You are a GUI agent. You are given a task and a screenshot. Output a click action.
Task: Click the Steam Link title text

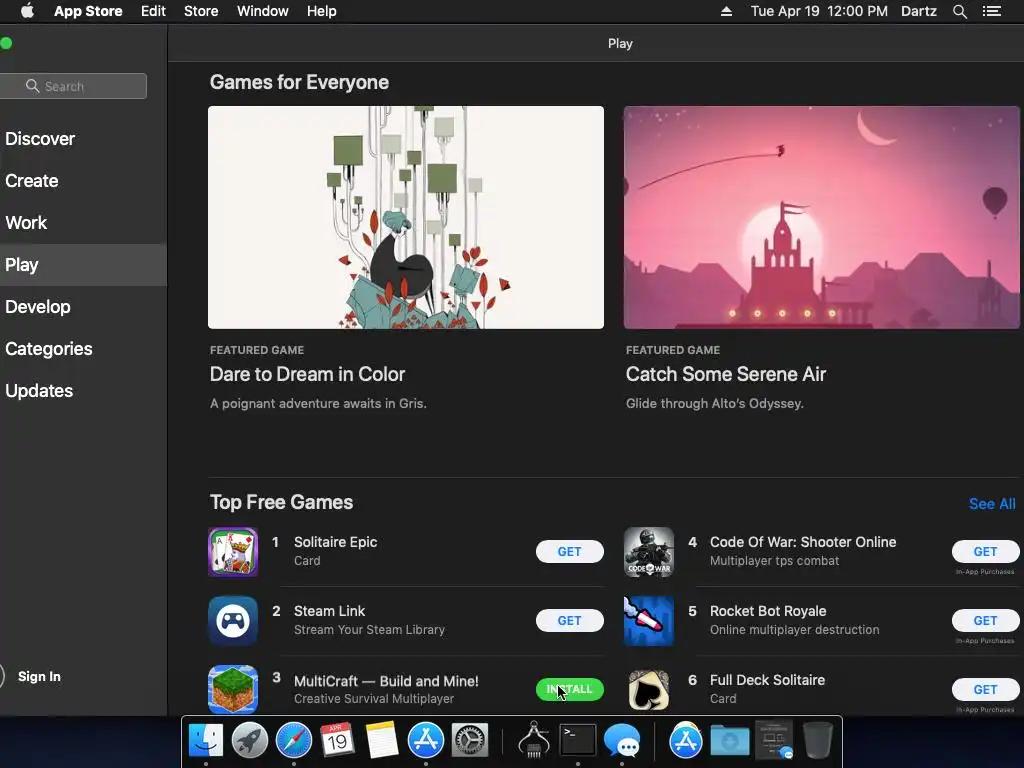tap(329, 611)
